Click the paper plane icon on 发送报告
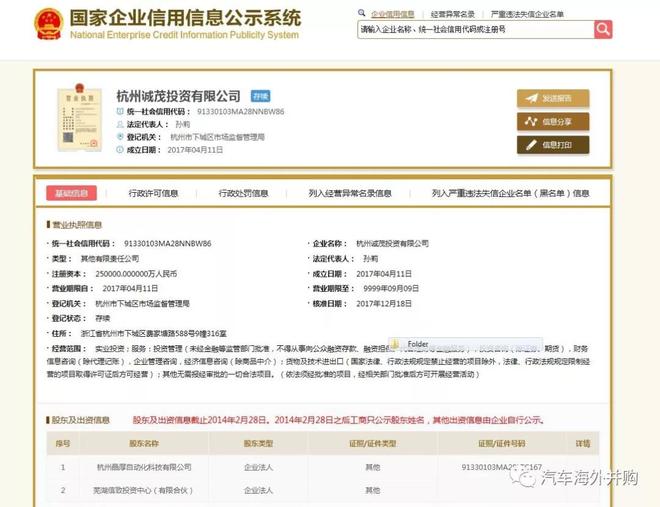 (532, 98)
